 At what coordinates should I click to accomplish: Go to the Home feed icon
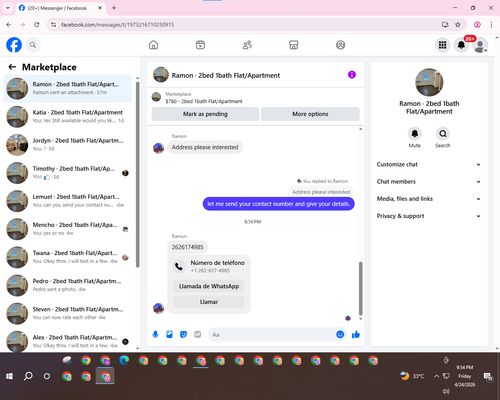[x=153, y=45]
